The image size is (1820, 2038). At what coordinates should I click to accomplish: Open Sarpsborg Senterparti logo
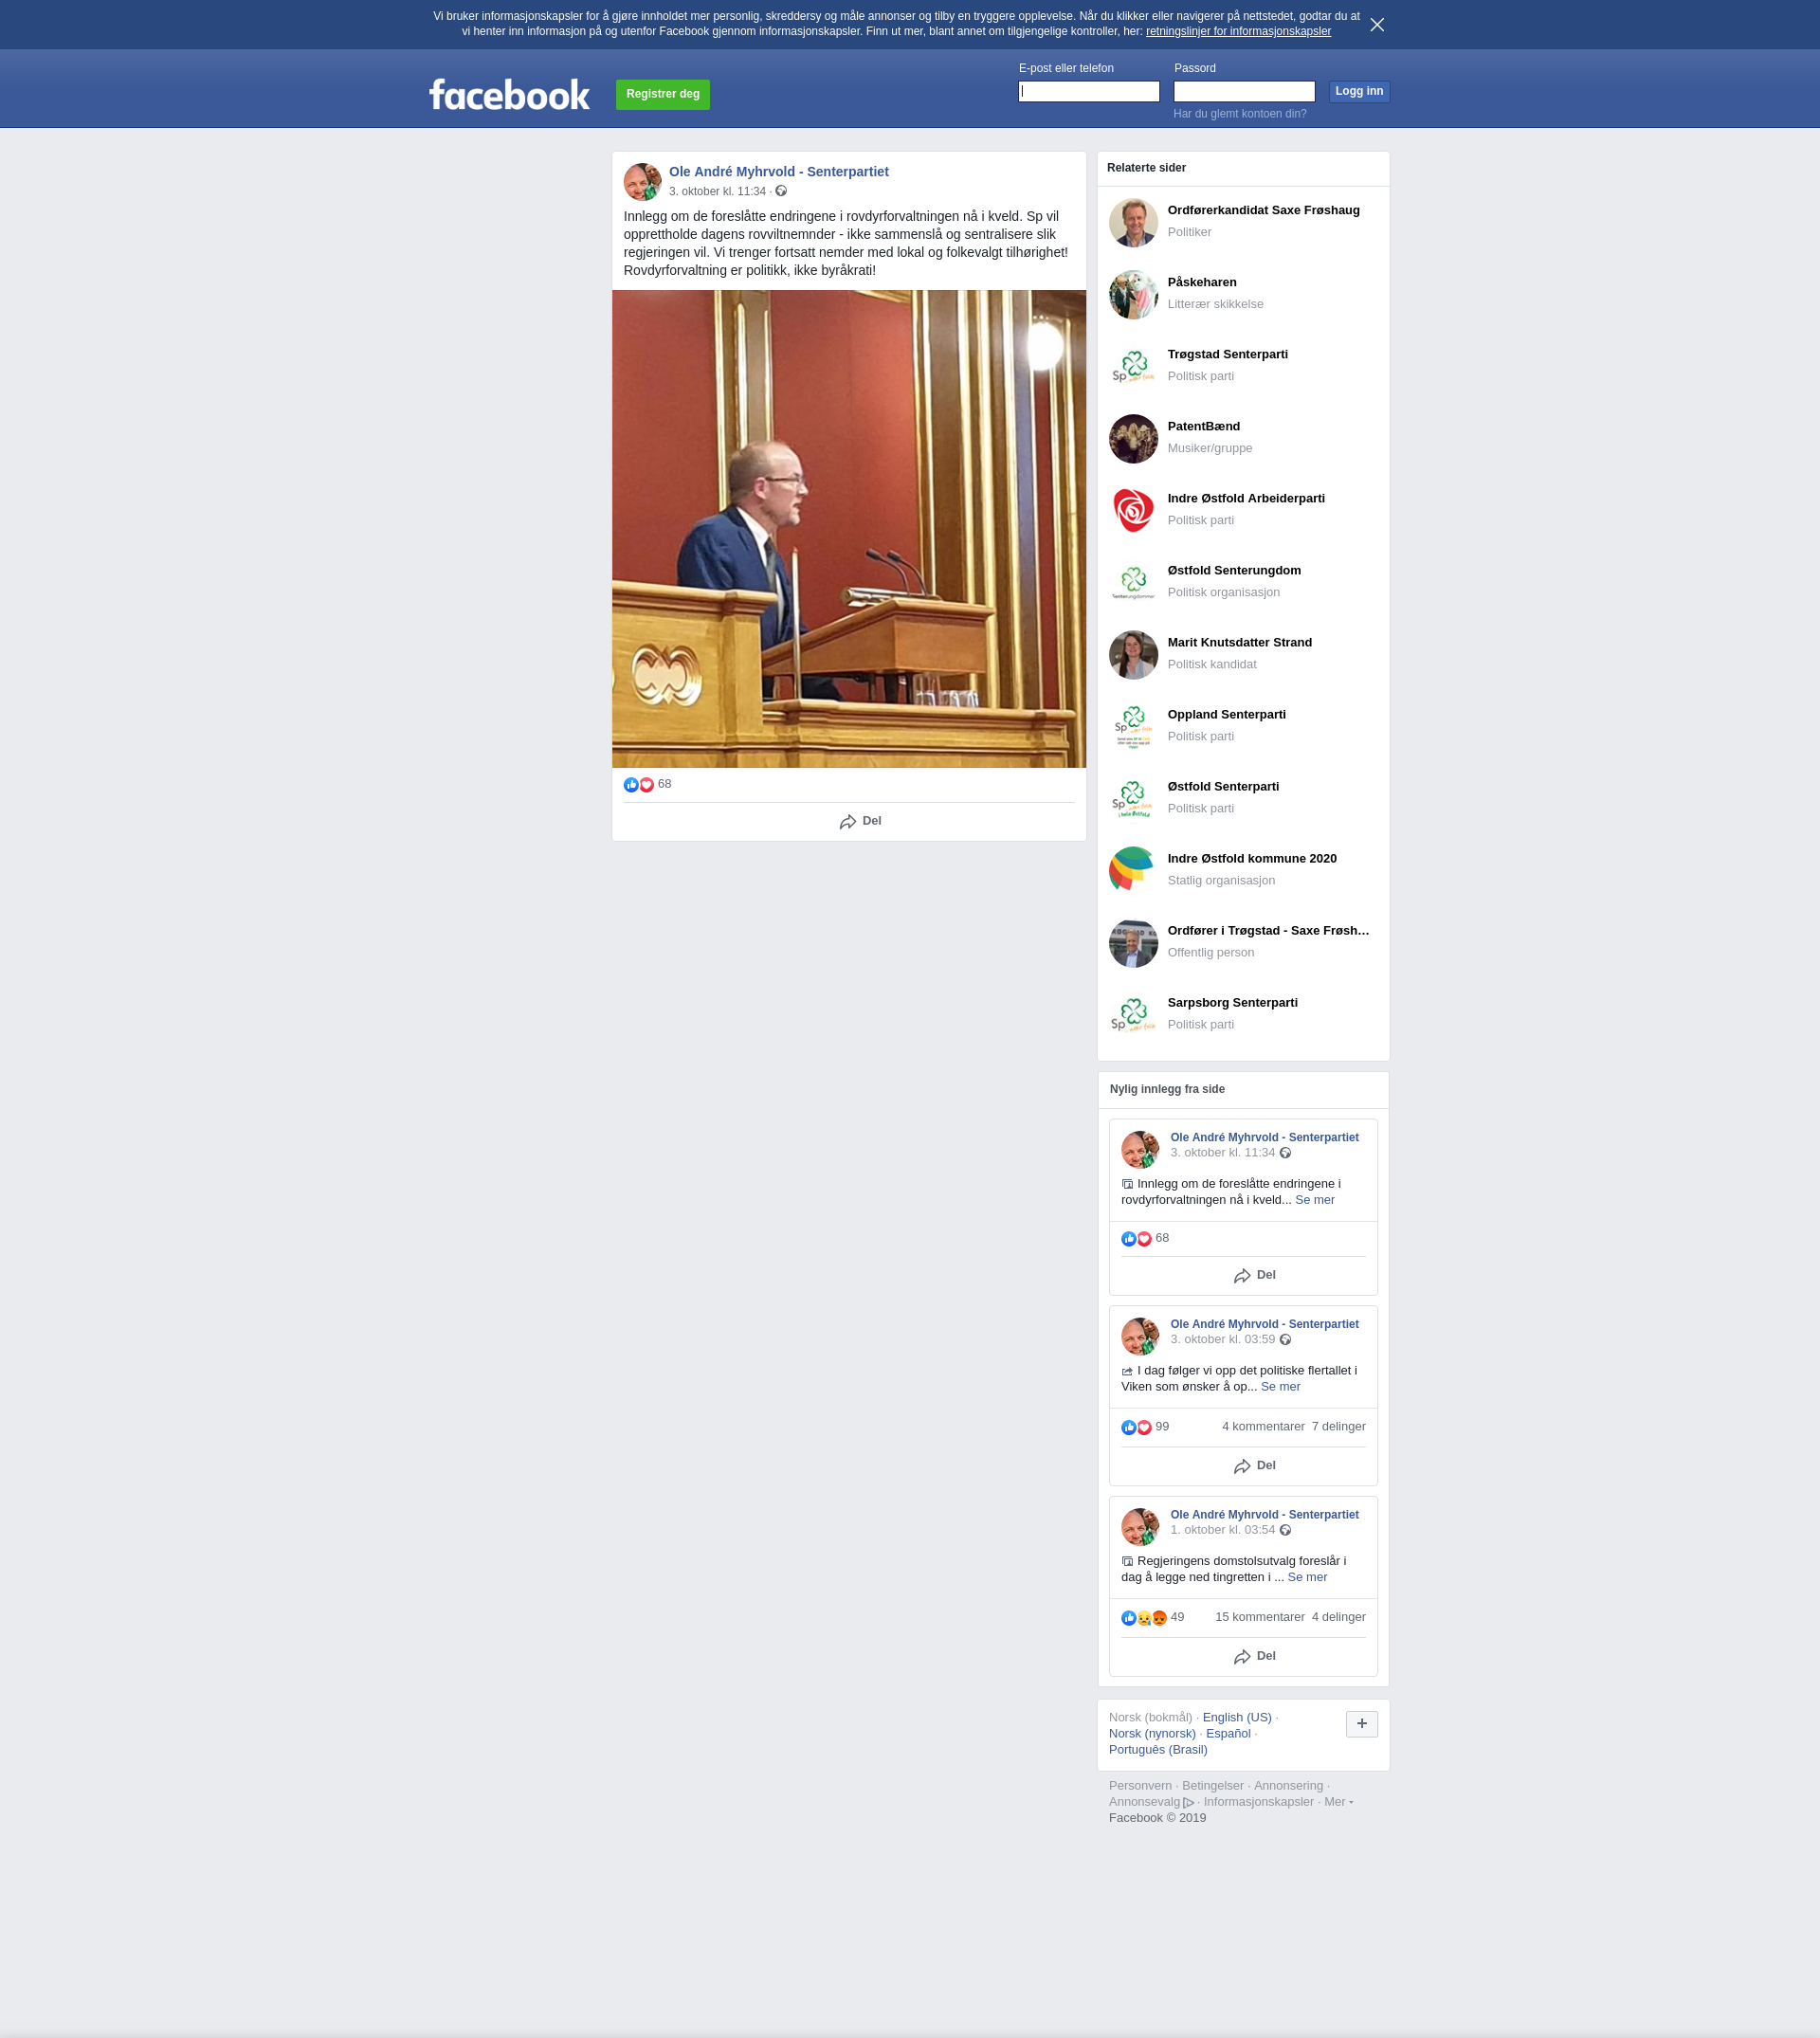[1133, 1015]
